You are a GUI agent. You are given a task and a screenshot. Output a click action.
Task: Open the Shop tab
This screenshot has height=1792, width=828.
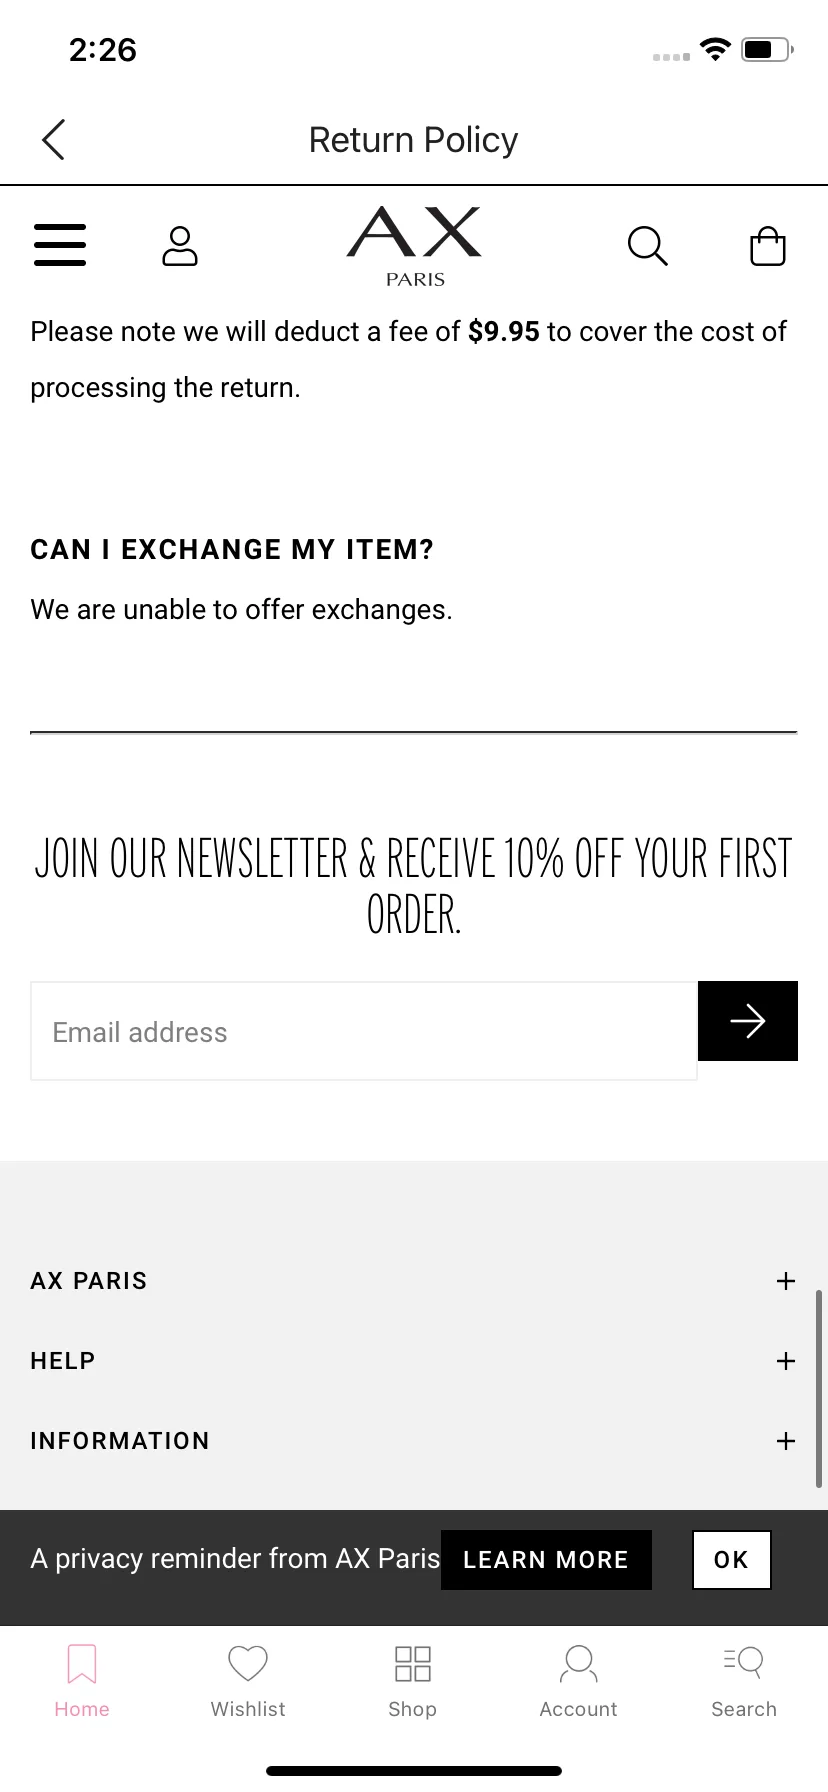(x=413, y=1680)
